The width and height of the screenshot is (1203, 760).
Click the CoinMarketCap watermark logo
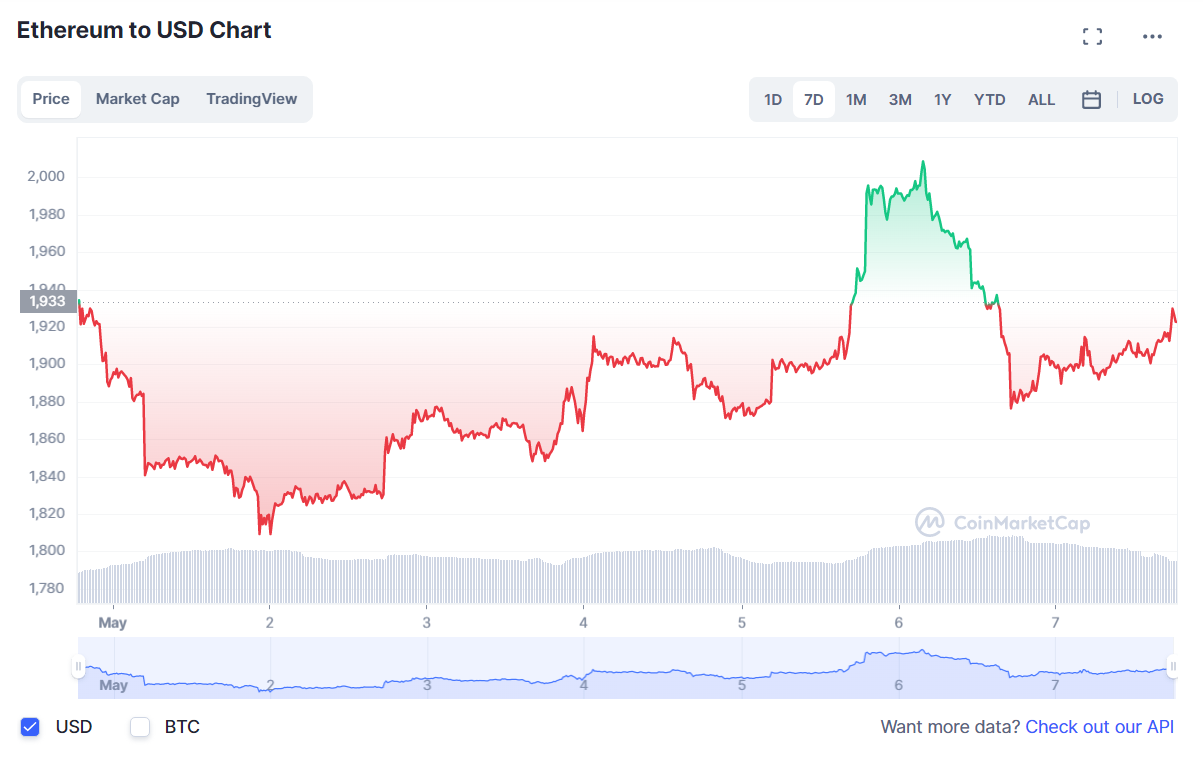click(x=1002, y=522)
